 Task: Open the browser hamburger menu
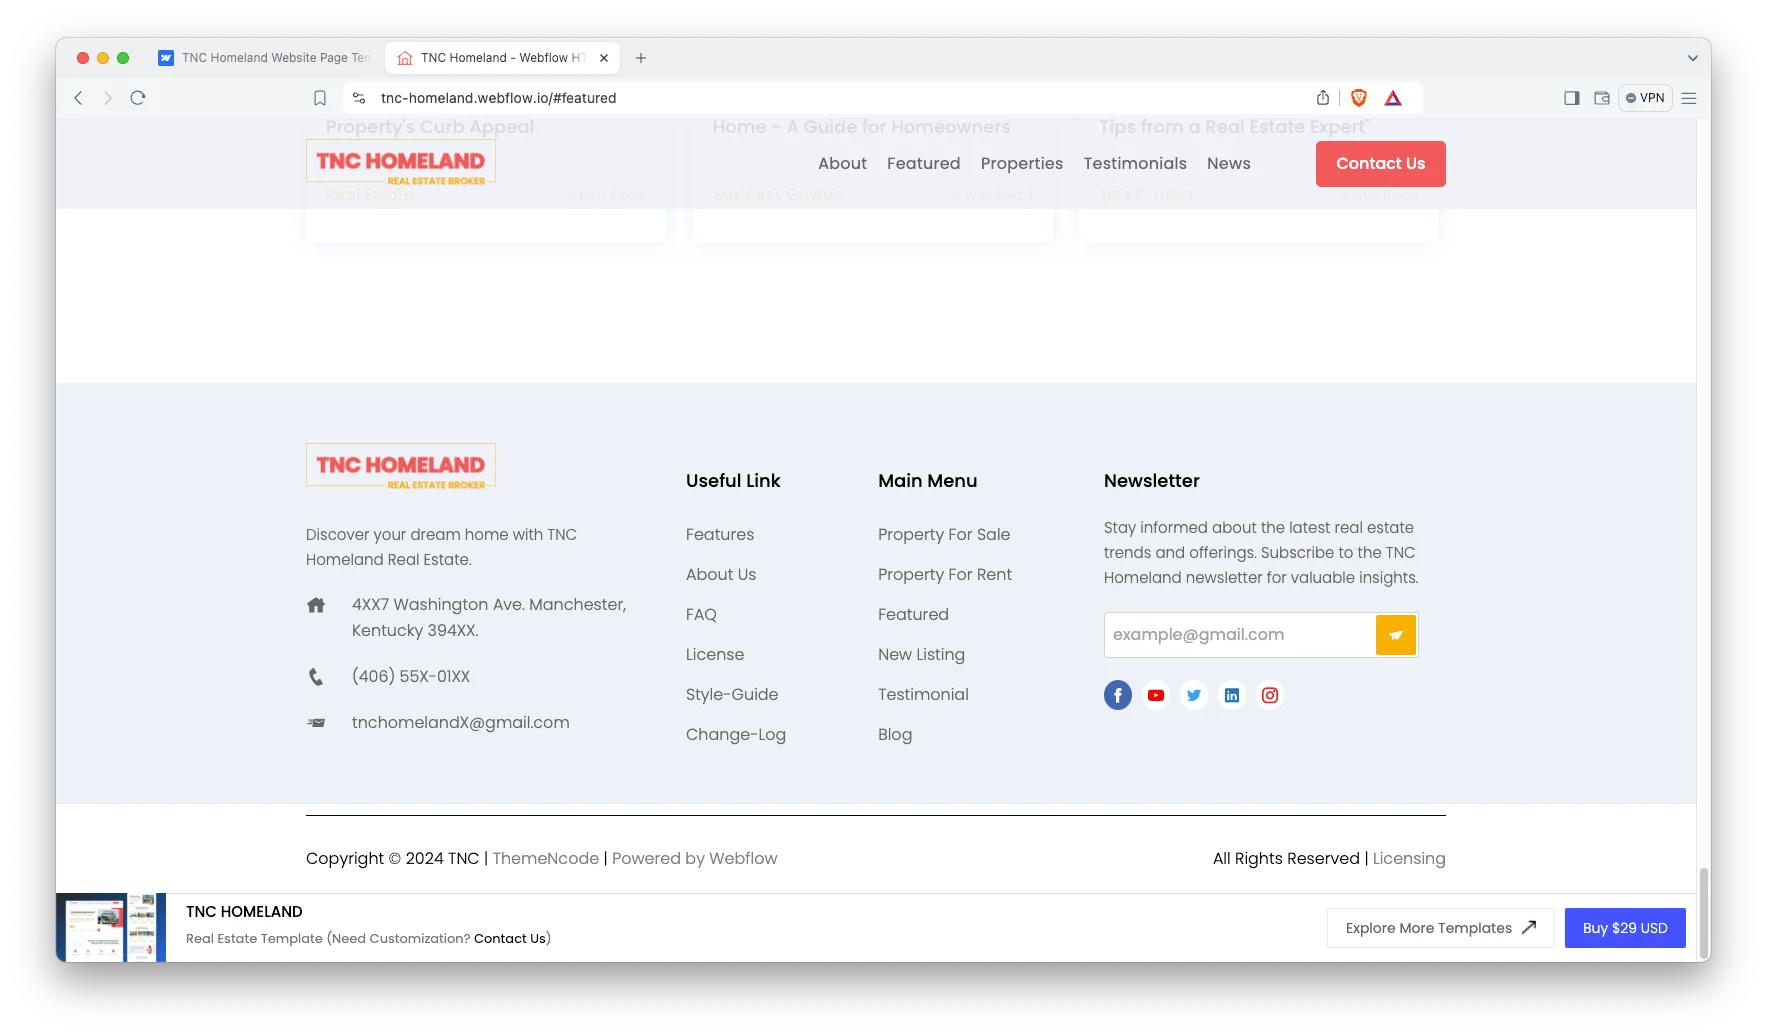tap(1689, 98)
